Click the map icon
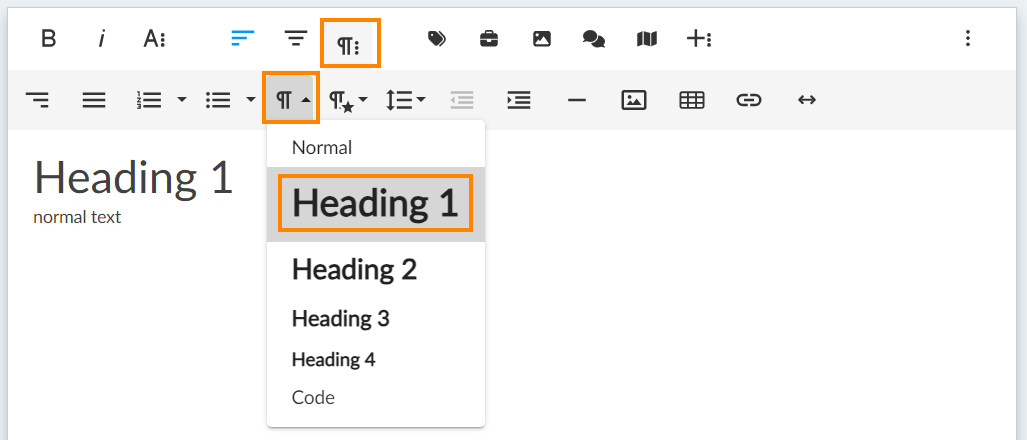This screenshot has width=1027, height=440. [646, 39]
